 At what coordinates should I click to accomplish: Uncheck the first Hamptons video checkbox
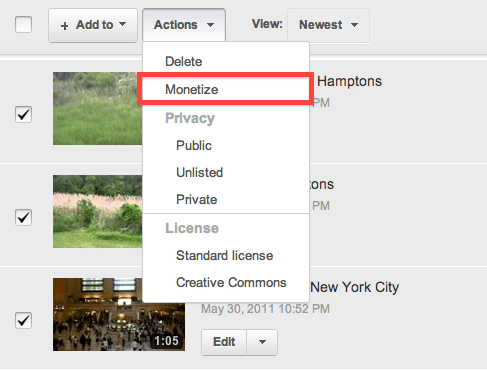(24, 114)
